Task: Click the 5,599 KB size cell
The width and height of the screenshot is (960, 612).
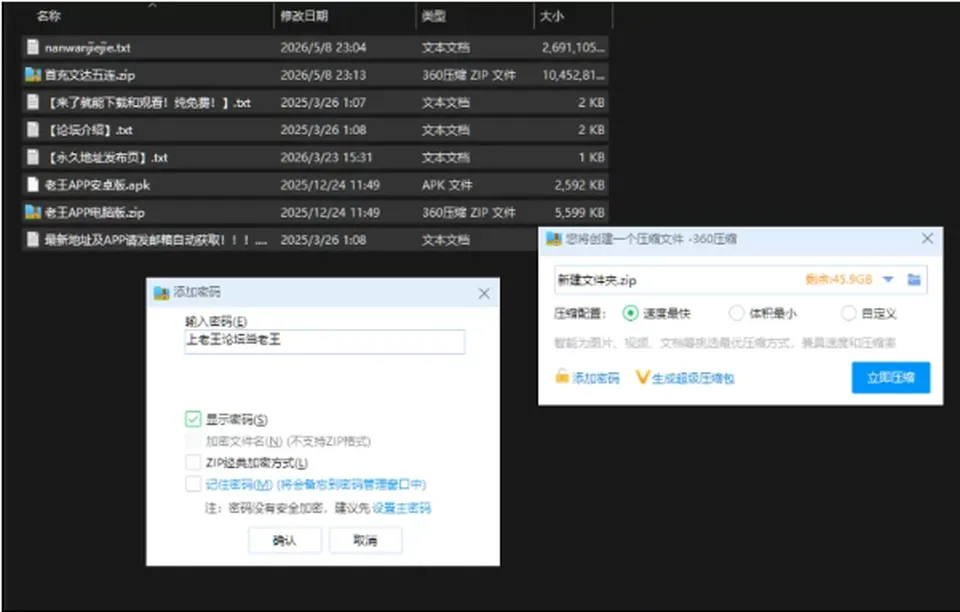Action: [579, 212]
